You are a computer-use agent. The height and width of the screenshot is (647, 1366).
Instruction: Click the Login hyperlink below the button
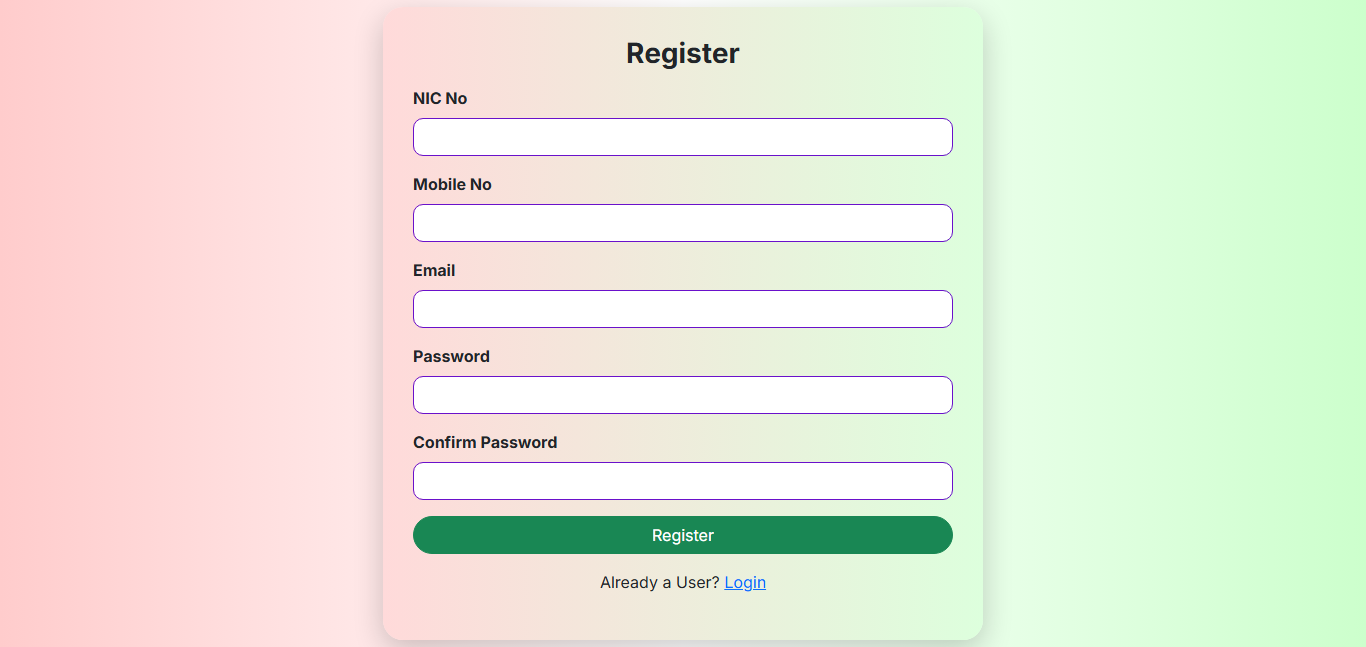(745, 582)
